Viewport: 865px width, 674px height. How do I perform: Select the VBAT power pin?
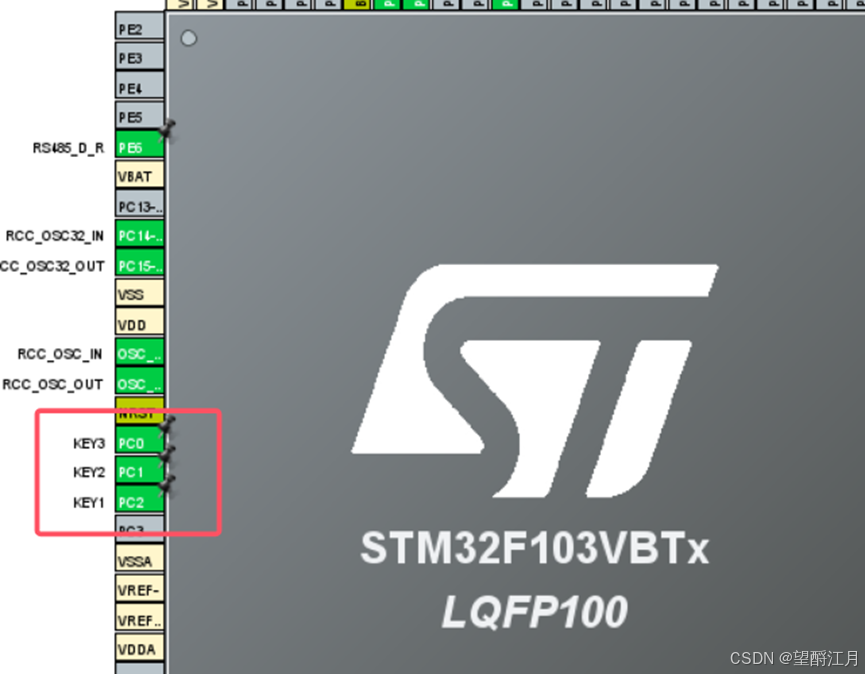point(140,174)
